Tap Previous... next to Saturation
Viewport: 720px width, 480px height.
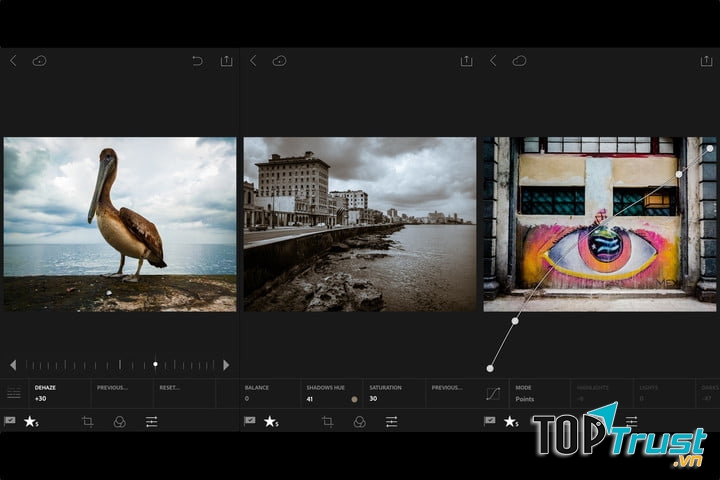447,388
